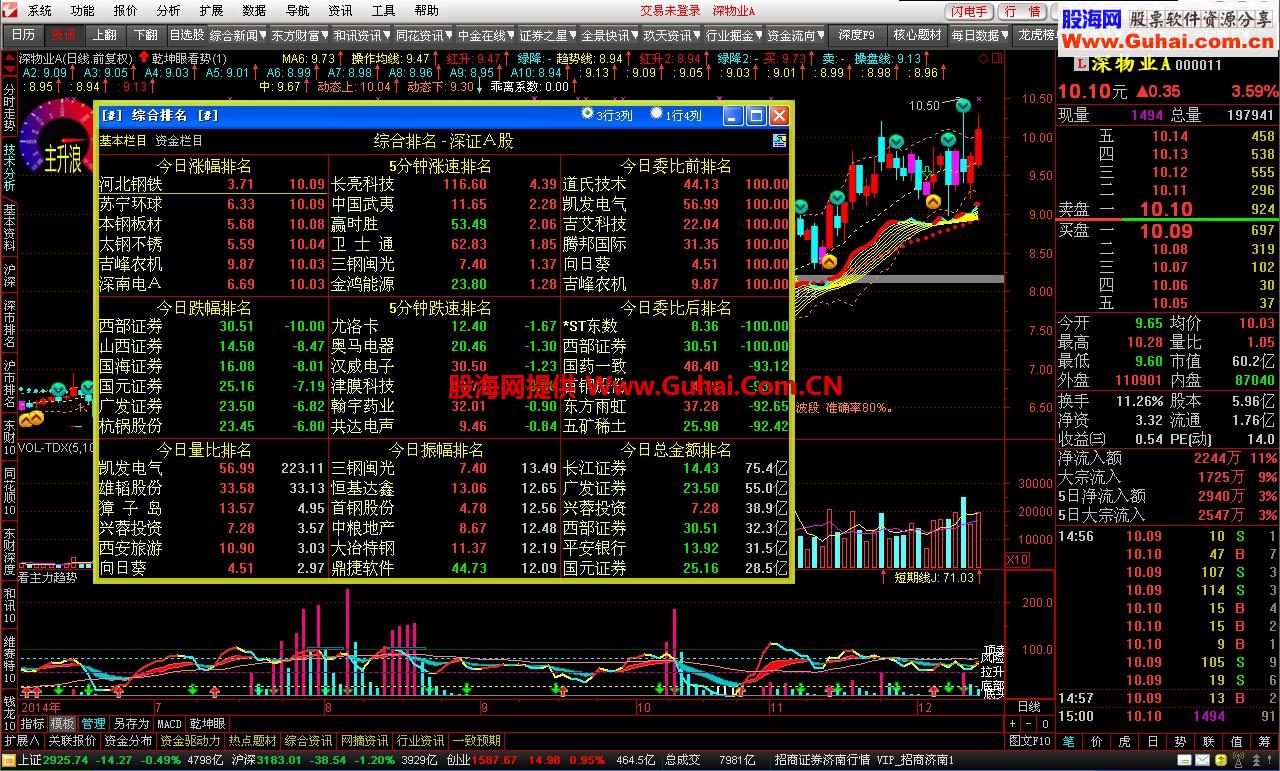Select 河北钢铁 in 今日涨幅排名
Screen dimensions: 1280x771
point(130,184)
